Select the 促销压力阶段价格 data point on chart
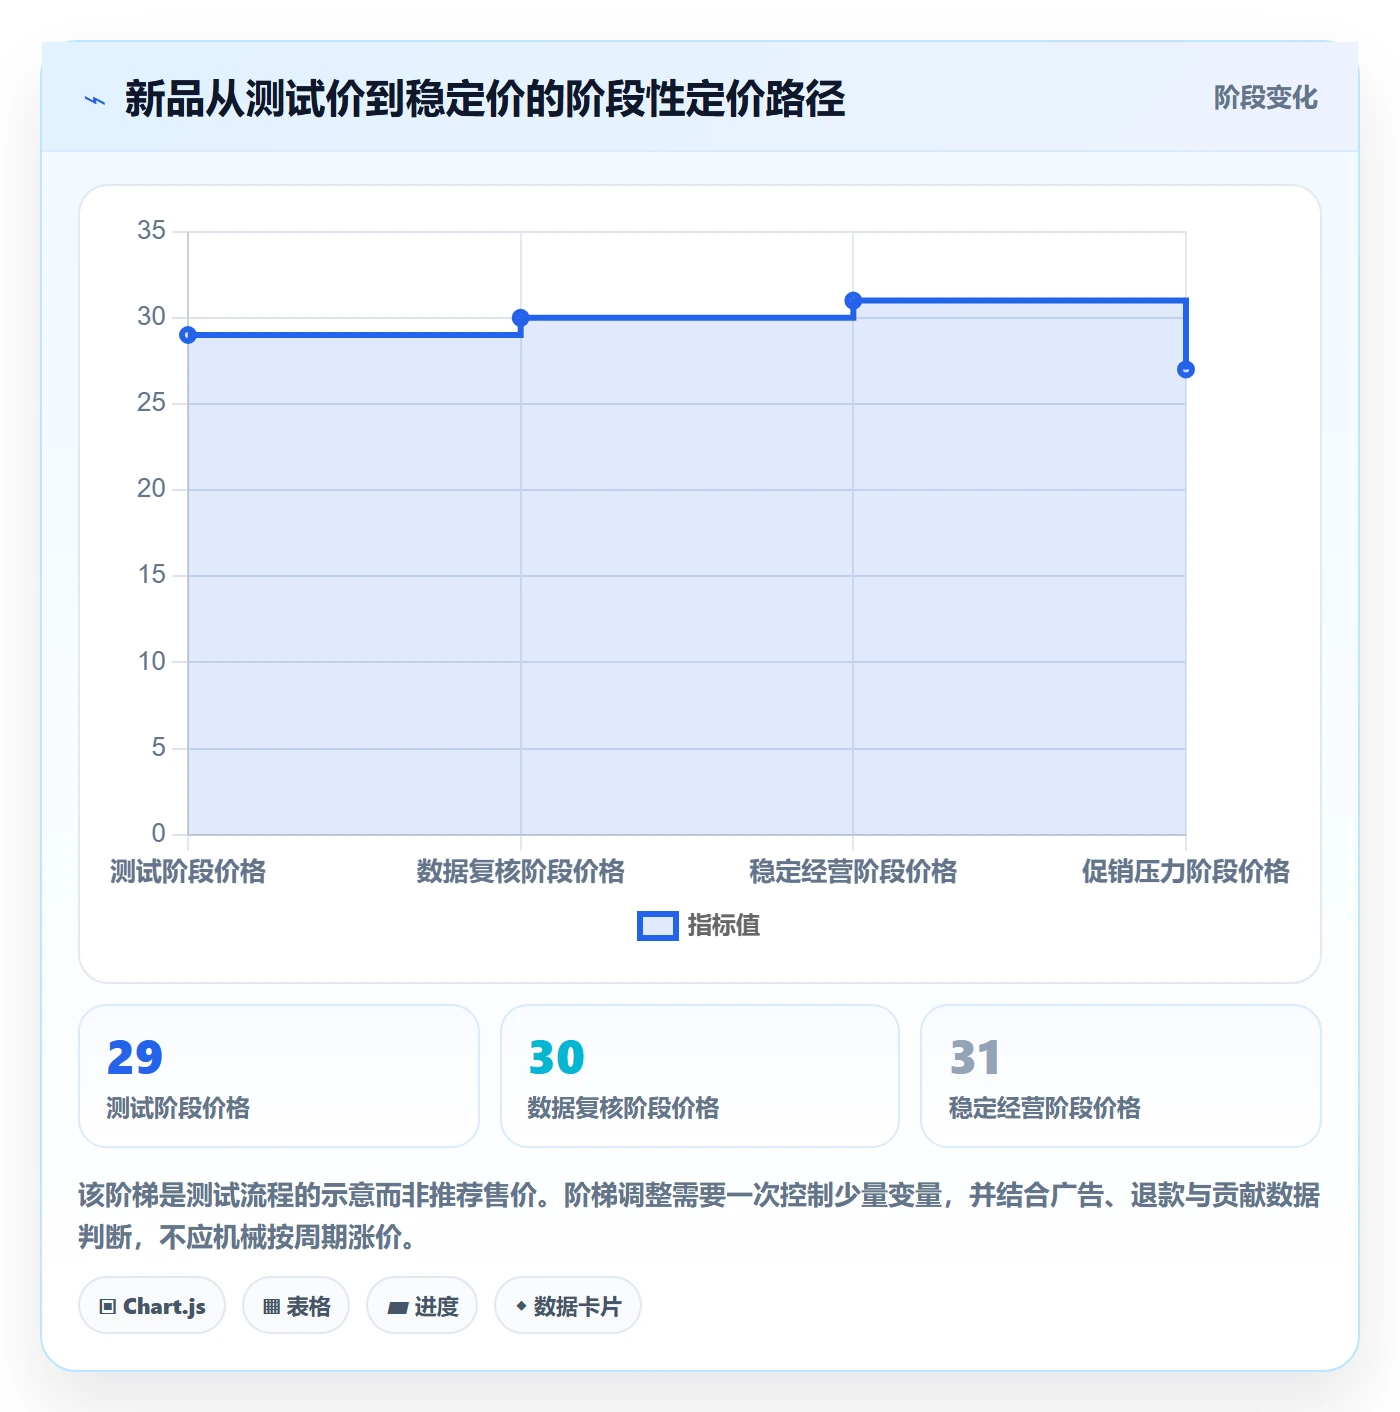 point(1186,369)
